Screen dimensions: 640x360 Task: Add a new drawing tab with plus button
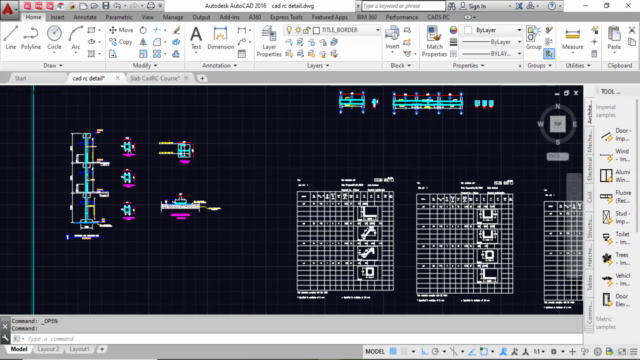coord(202,78)
